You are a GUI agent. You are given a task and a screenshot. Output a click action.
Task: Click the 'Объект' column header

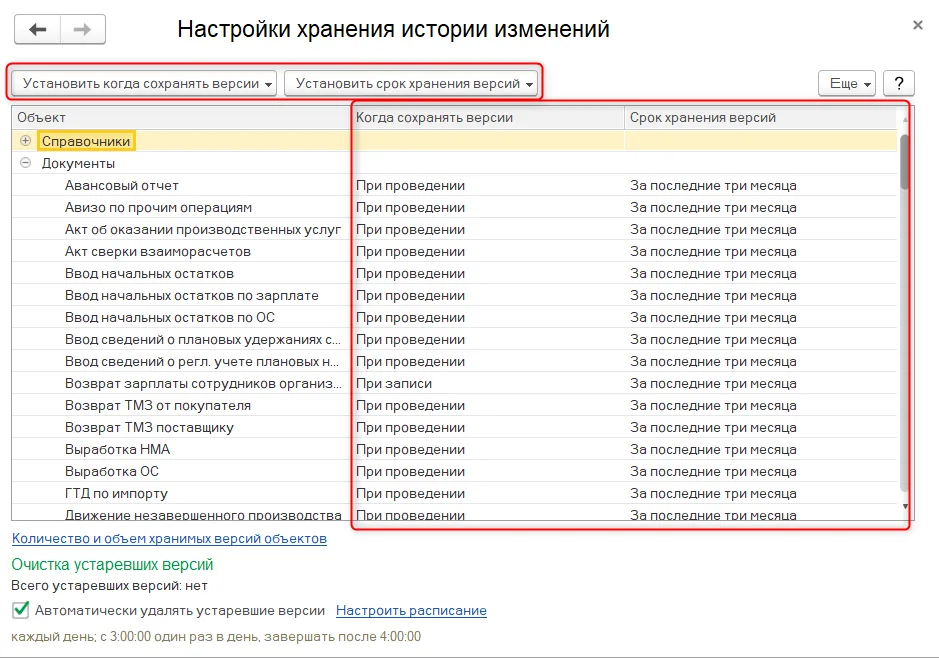181,117
